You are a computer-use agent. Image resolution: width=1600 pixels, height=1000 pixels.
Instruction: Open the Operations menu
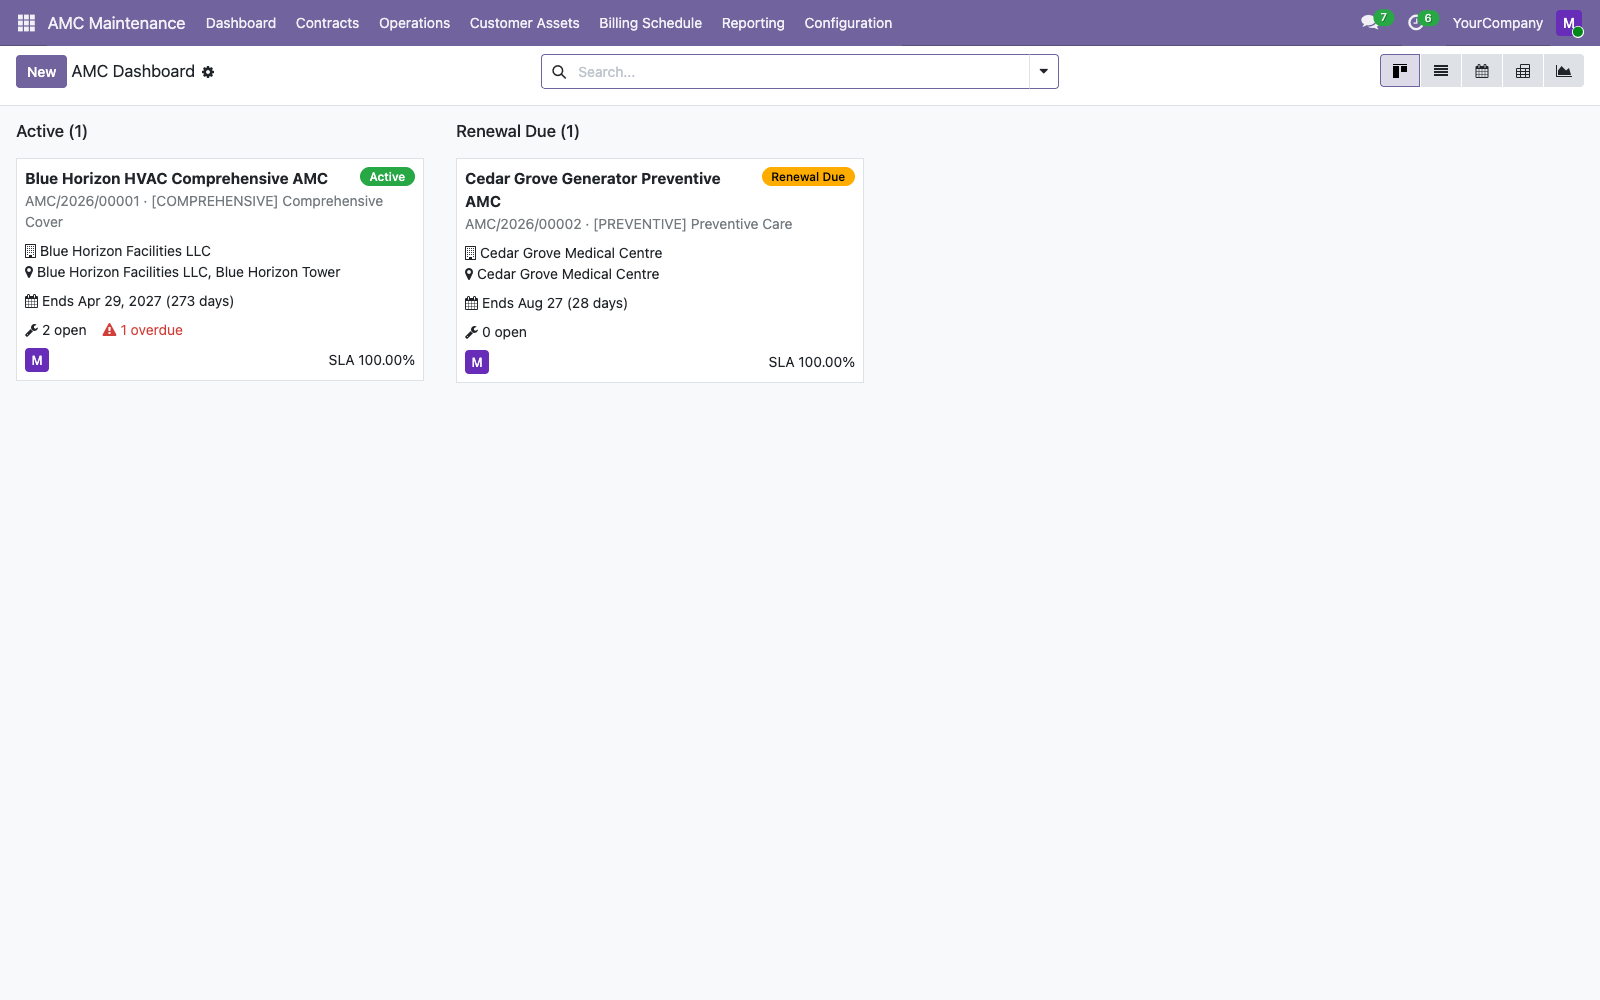click(x=414, y=23)
